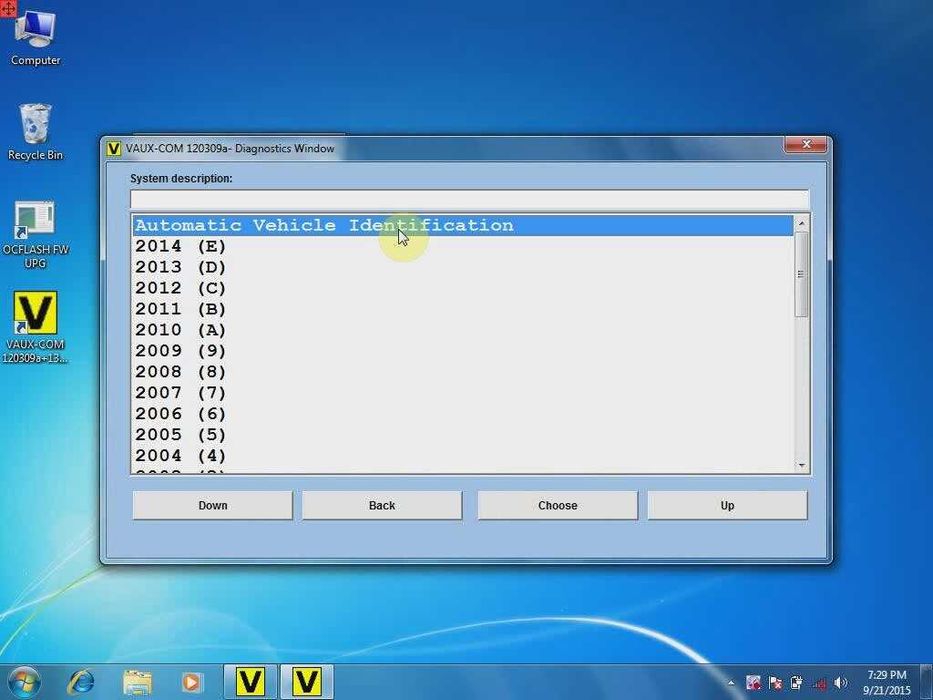Open the OCFLASH FW UPG desktop icon
The width and height of the screenshot is (933, 700).
pyautogui.click(x=35, y=222)
